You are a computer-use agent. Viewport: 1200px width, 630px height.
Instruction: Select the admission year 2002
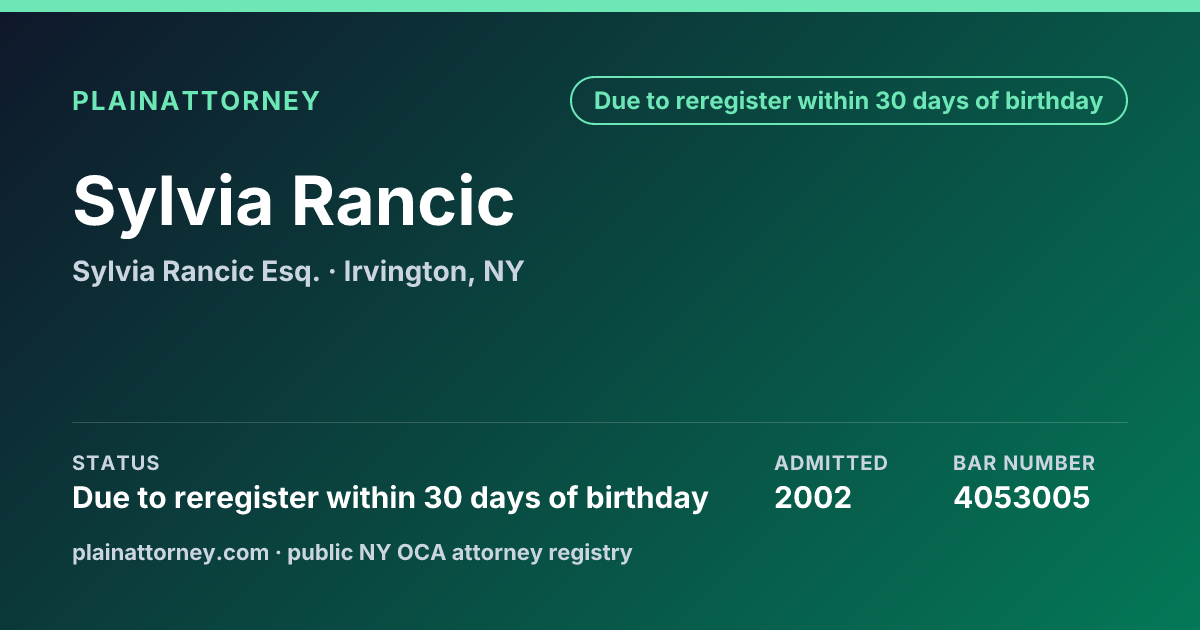[813, 498]
